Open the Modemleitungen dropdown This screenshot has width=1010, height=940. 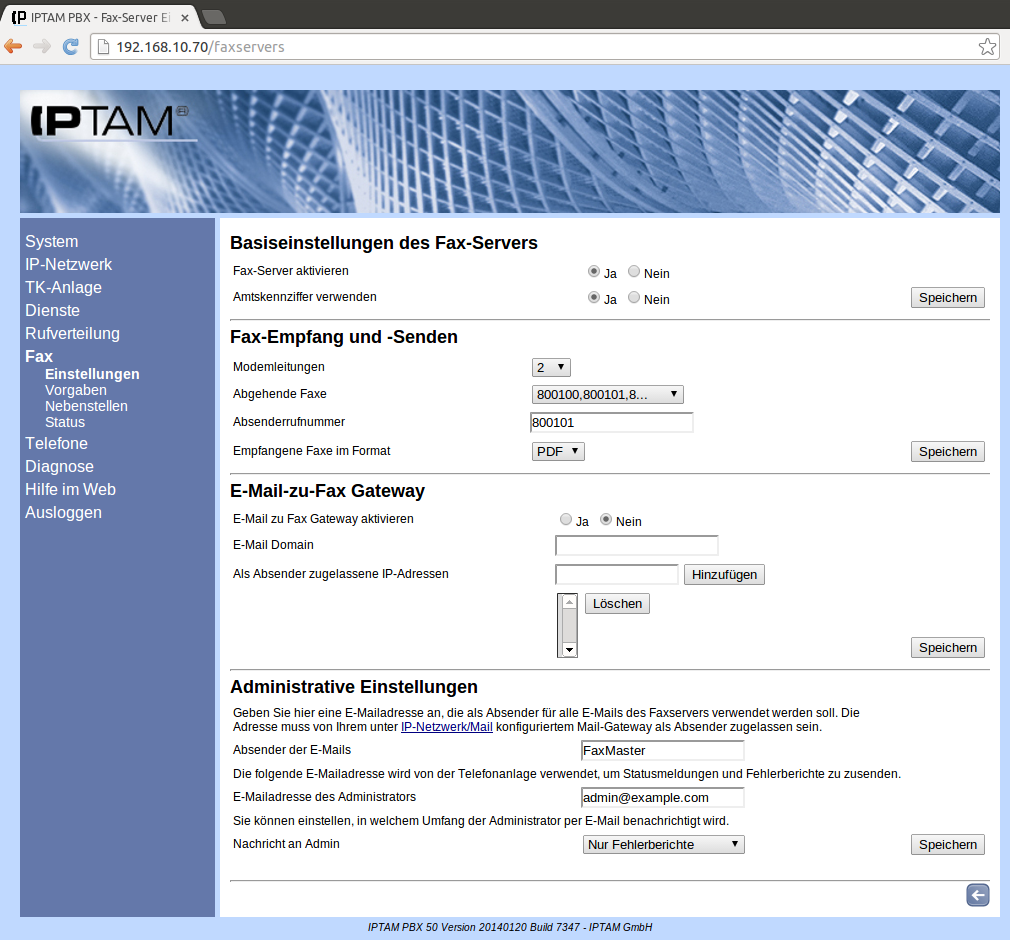[551, 368]
